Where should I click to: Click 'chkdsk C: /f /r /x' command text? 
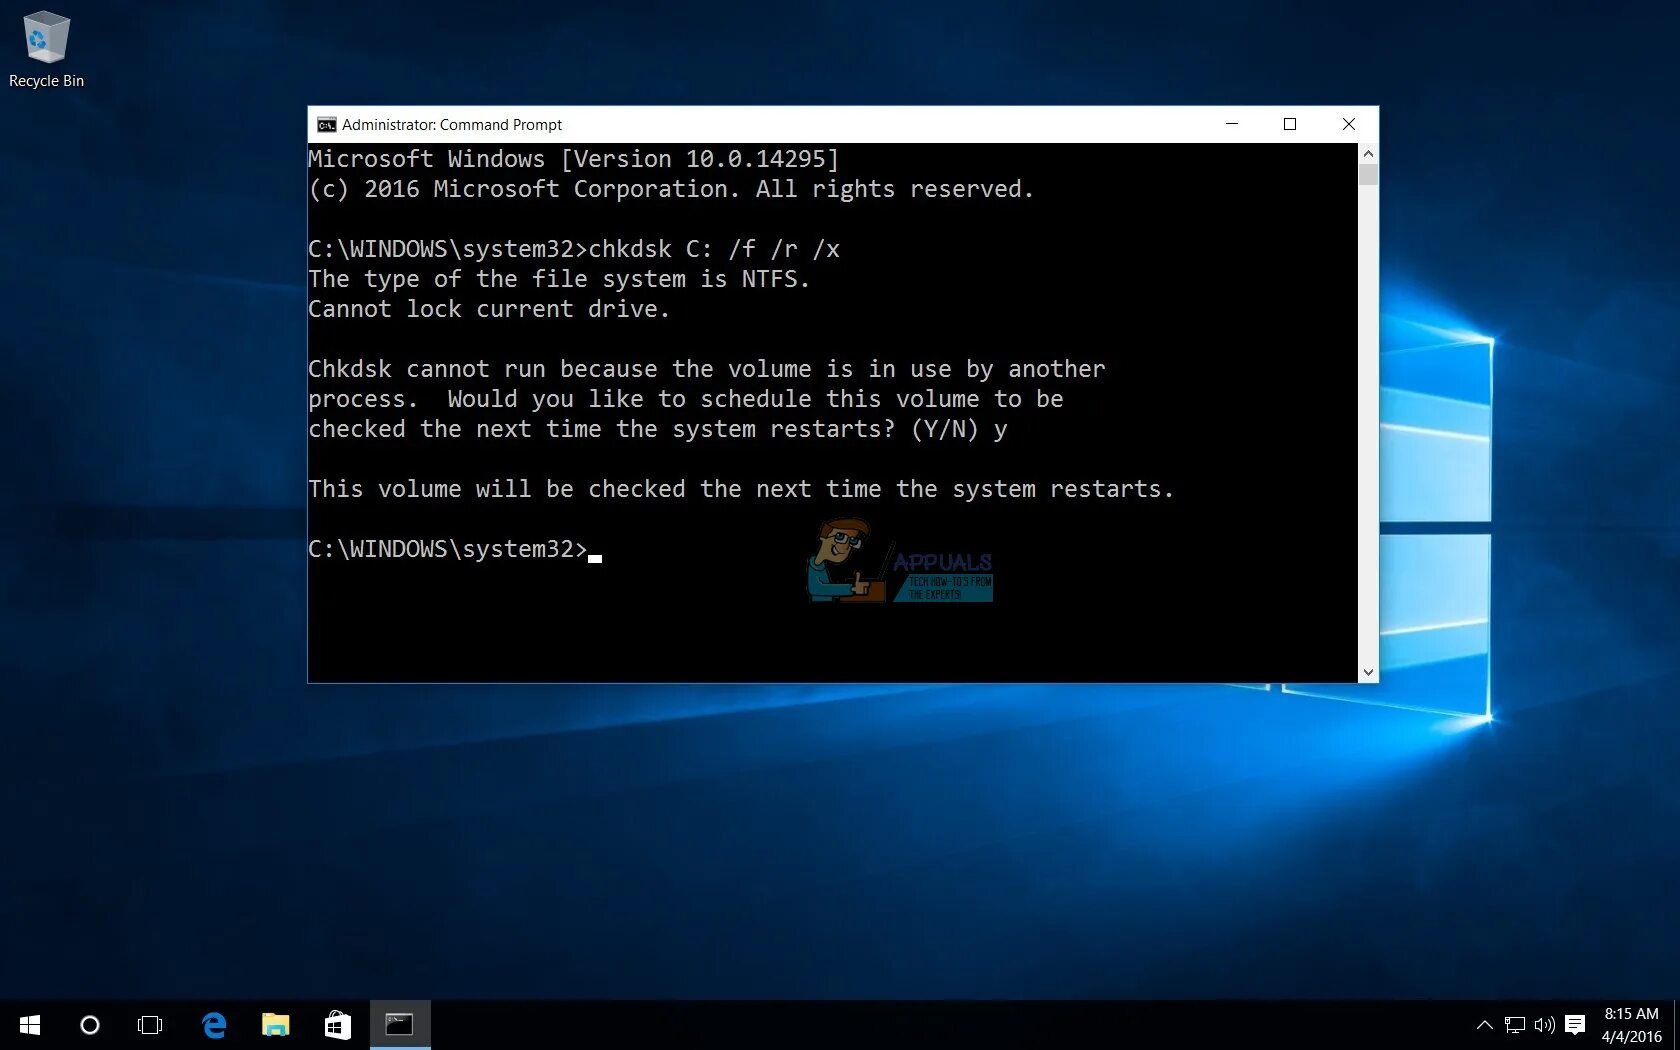pyautogui.click(x=714, y=249)
